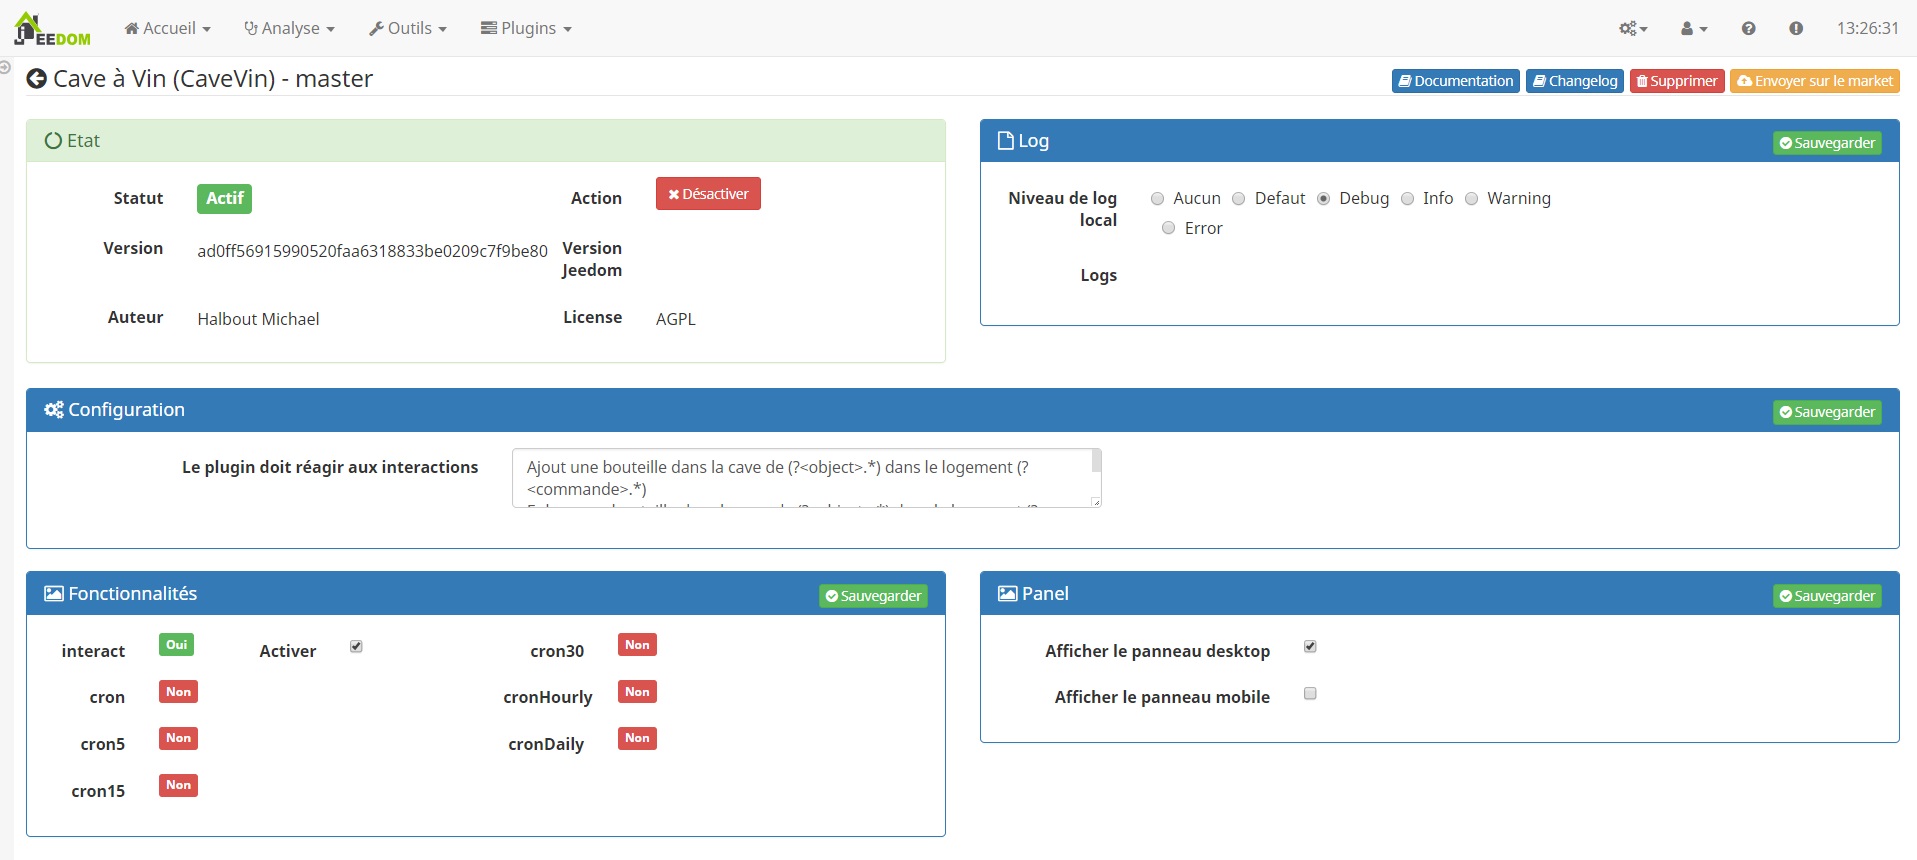This screenshot has width=1917, height=860.
Task: Click the Jeedom logo
Action: click(52, 29)
